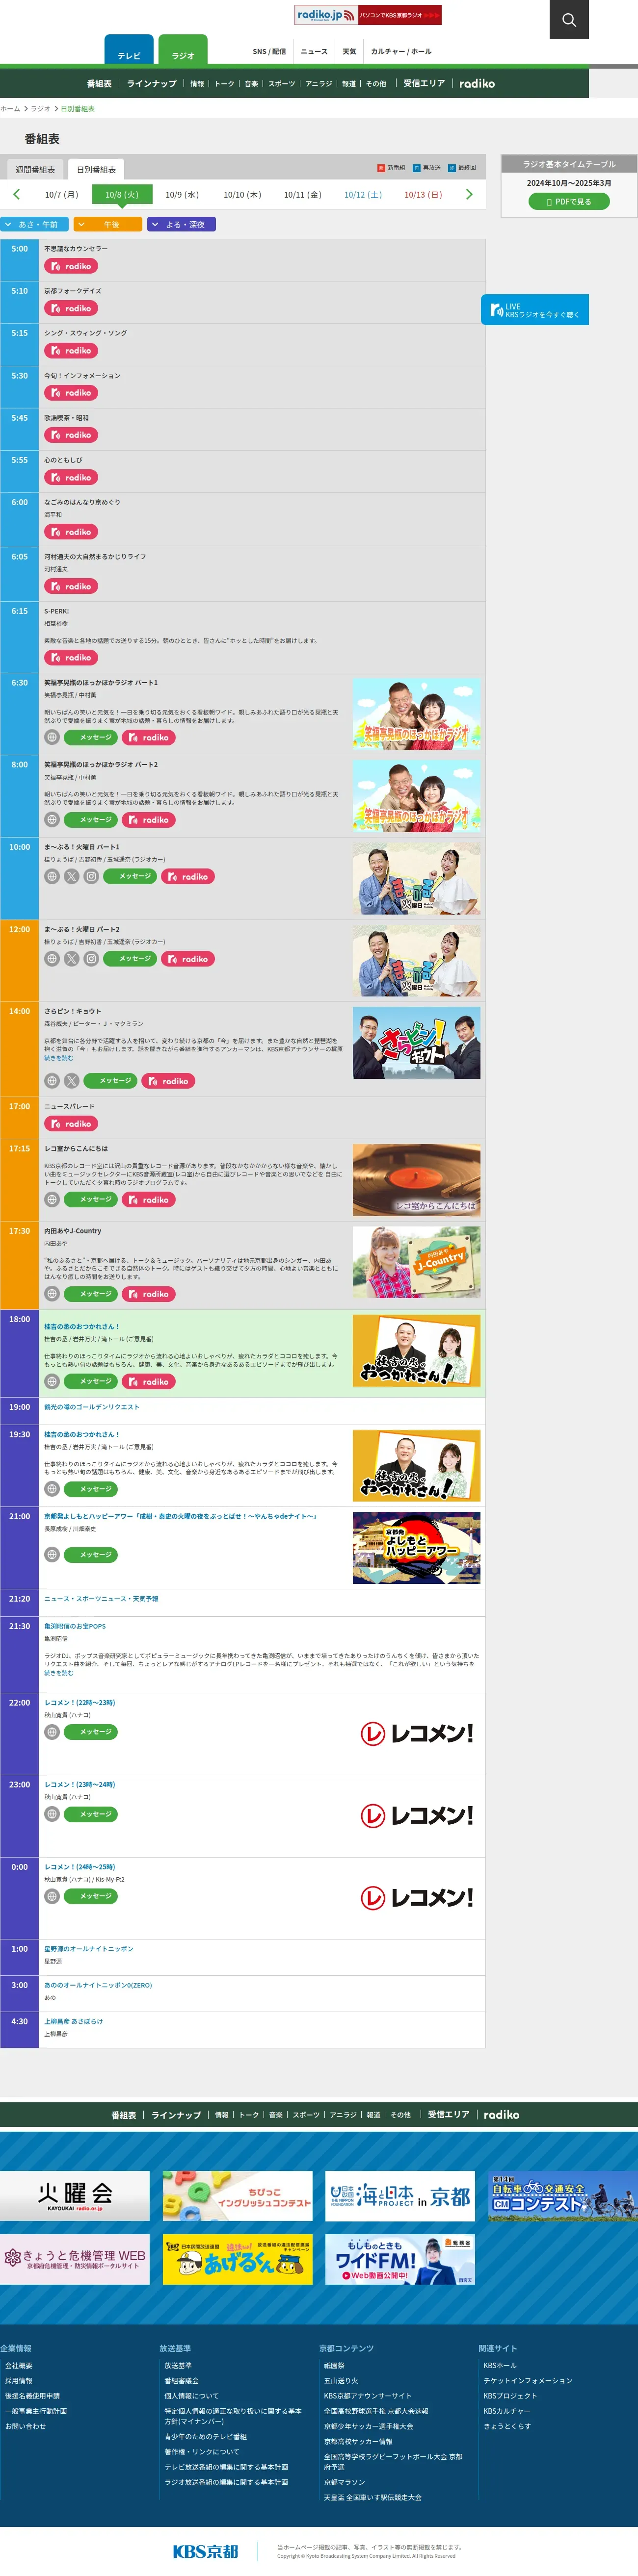This screenshot has height=2576, width=638.
Task: Click the LIVE KBS radio listen badge
Action: click(x=535, y=310)
